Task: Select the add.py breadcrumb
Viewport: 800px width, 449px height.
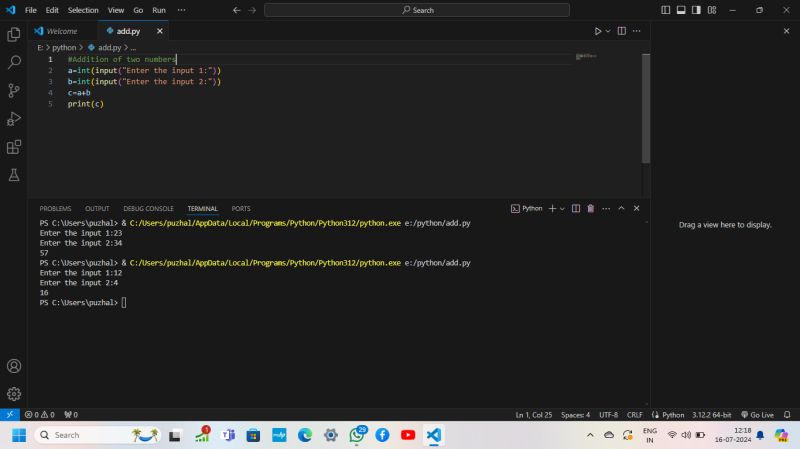Action: tap(105, 47)
